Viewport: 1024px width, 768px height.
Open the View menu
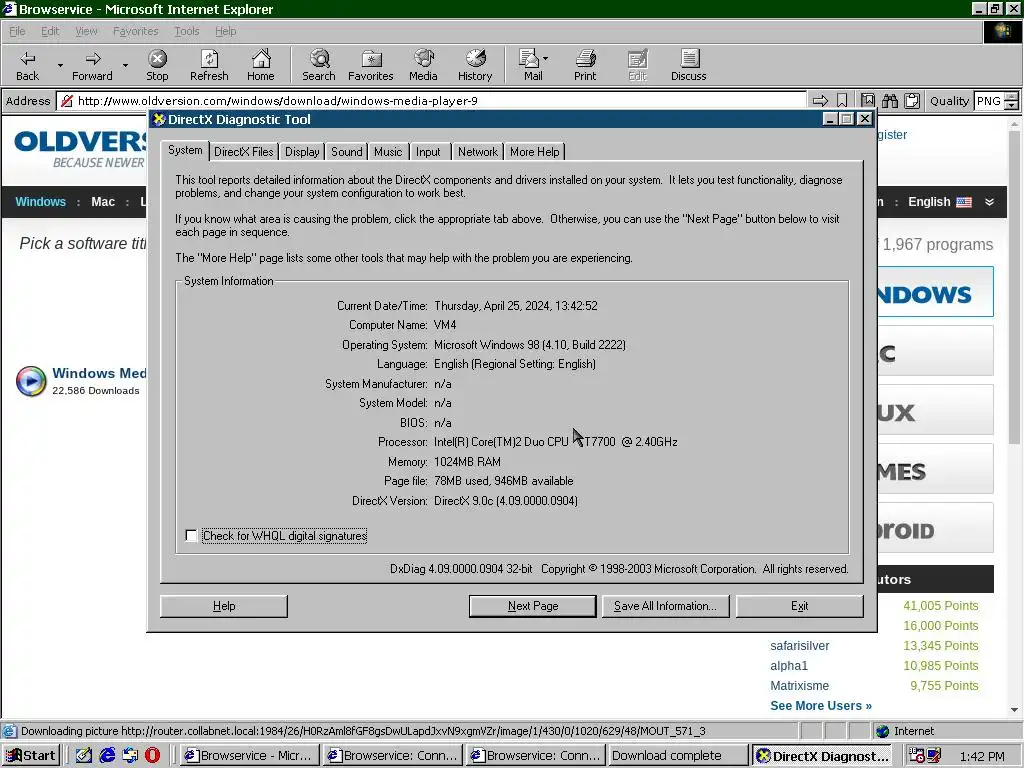pyautogui.click(x=86, y=31)
